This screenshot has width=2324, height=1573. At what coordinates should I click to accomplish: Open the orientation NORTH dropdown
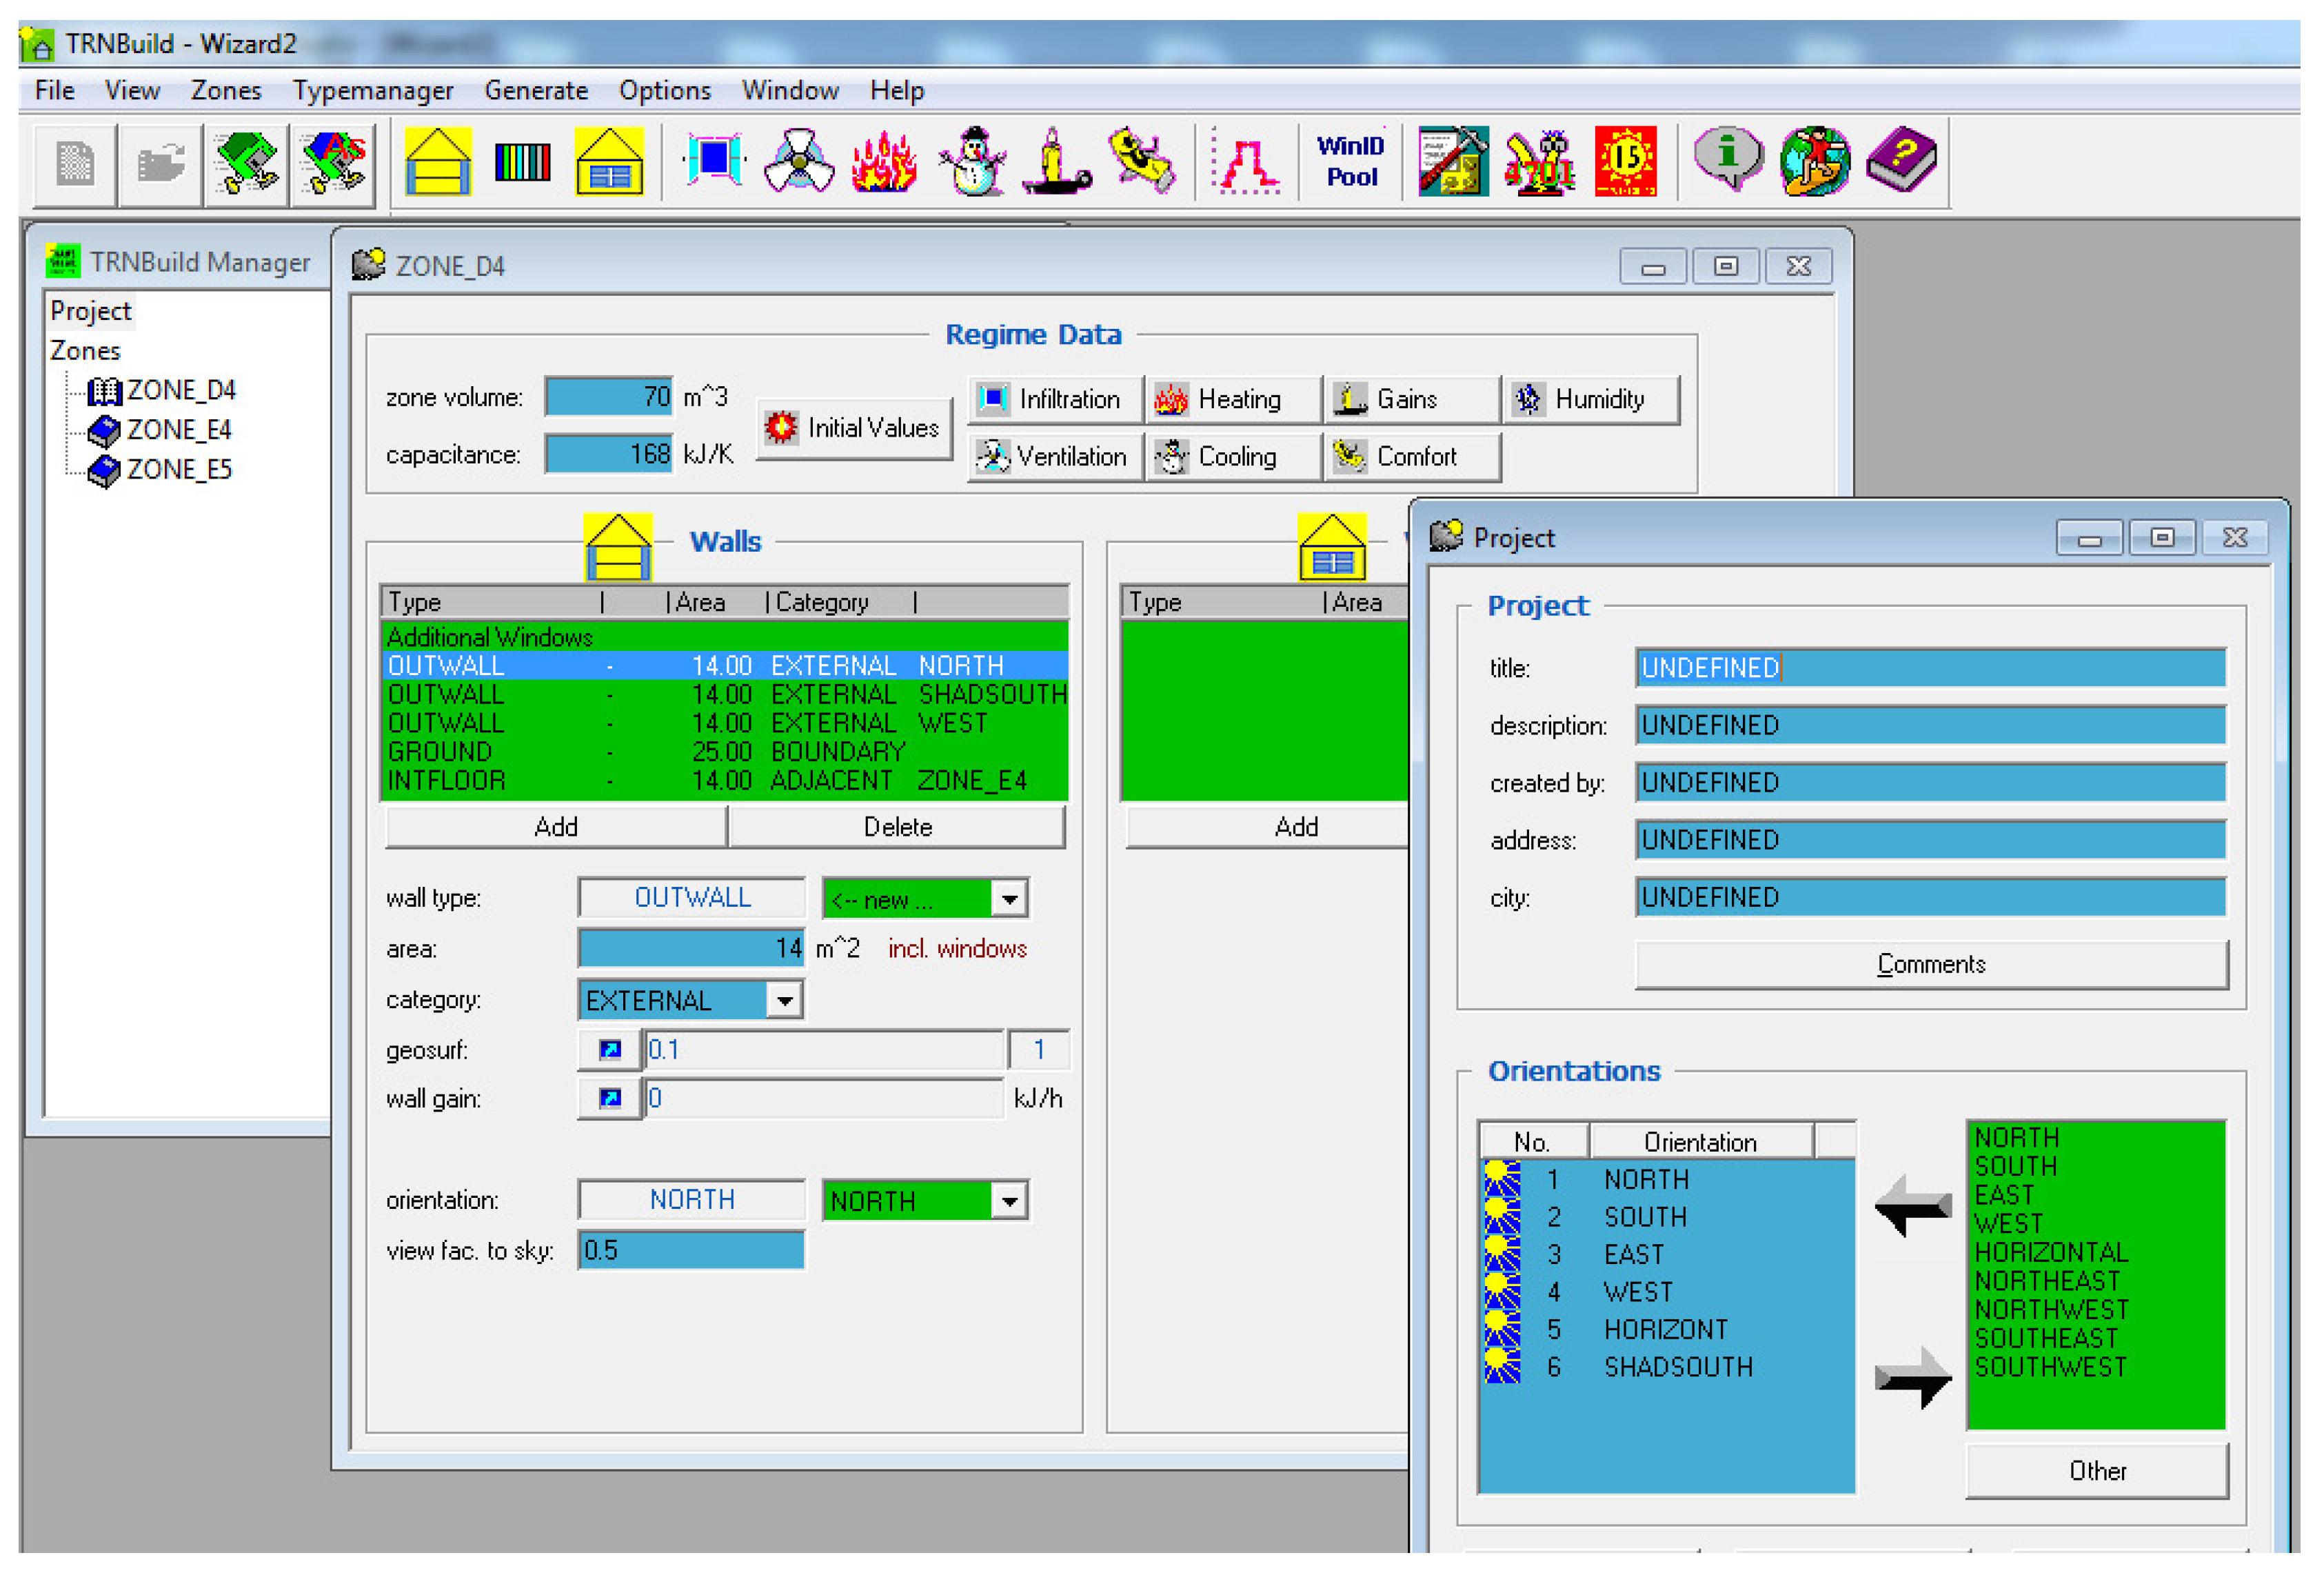(x=1009, y=1201)
